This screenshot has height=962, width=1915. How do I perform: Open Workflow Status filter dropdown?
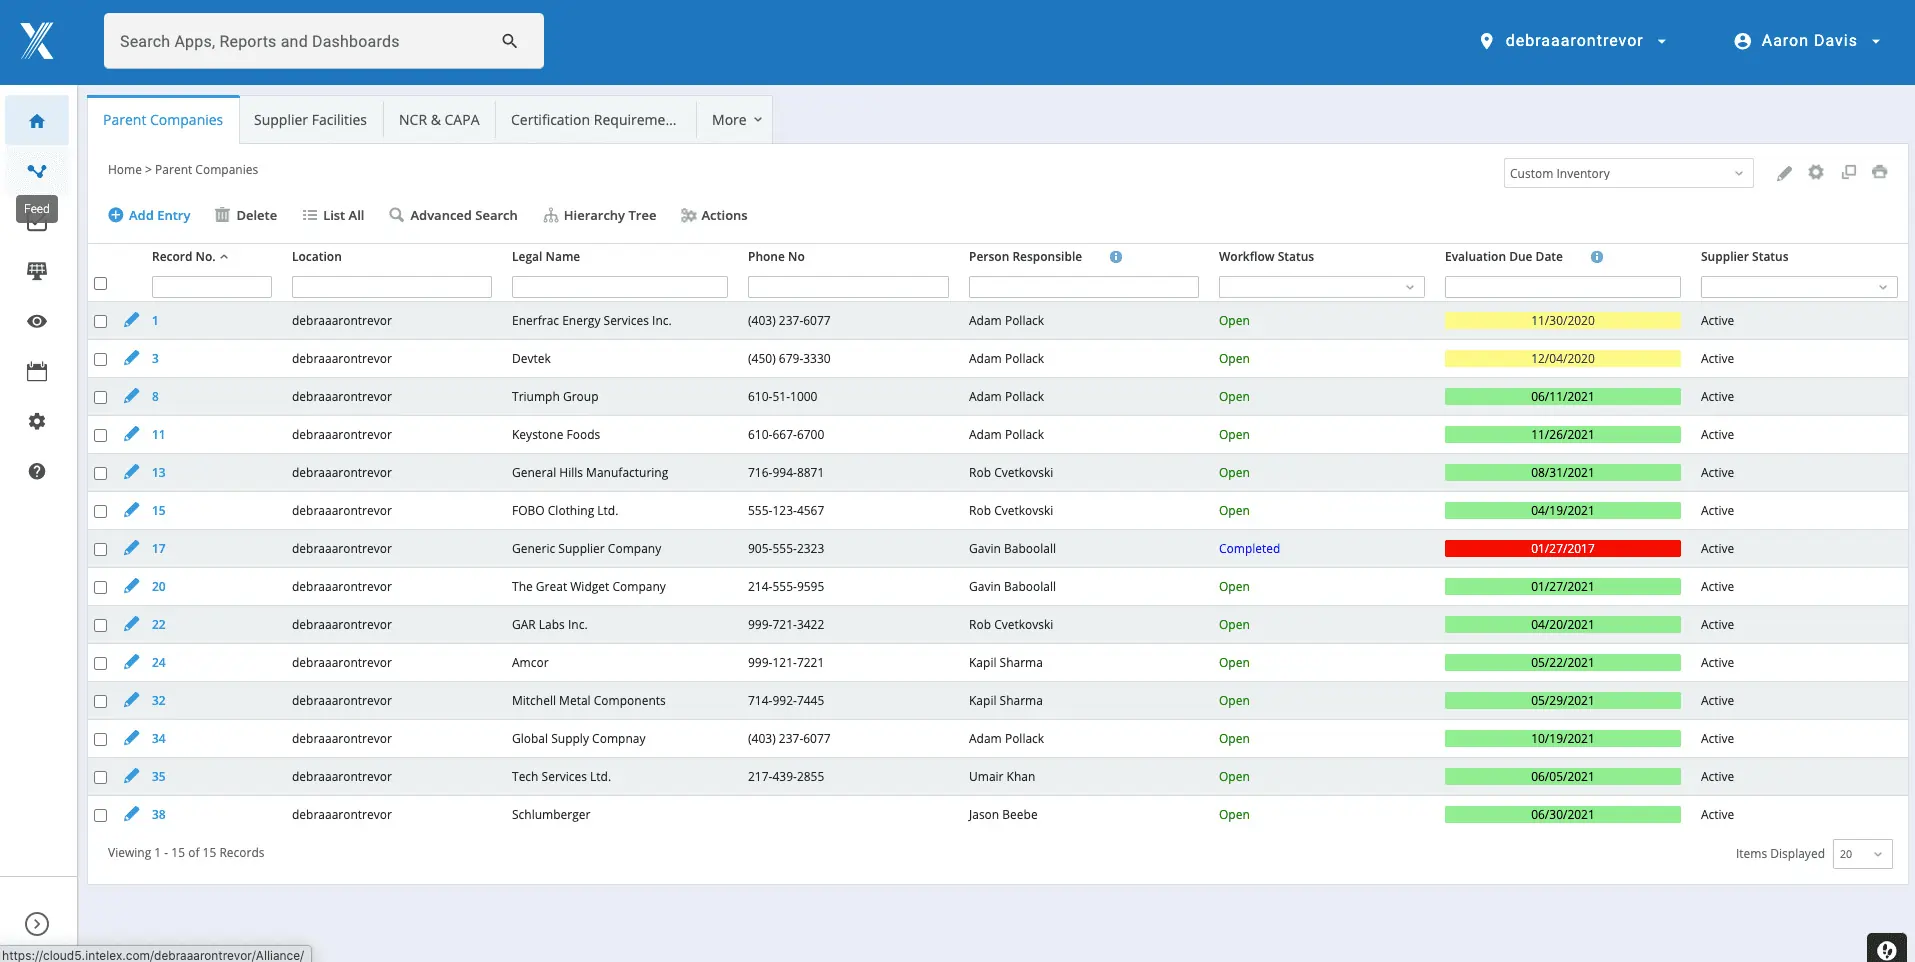click(x=1321, y=287)
